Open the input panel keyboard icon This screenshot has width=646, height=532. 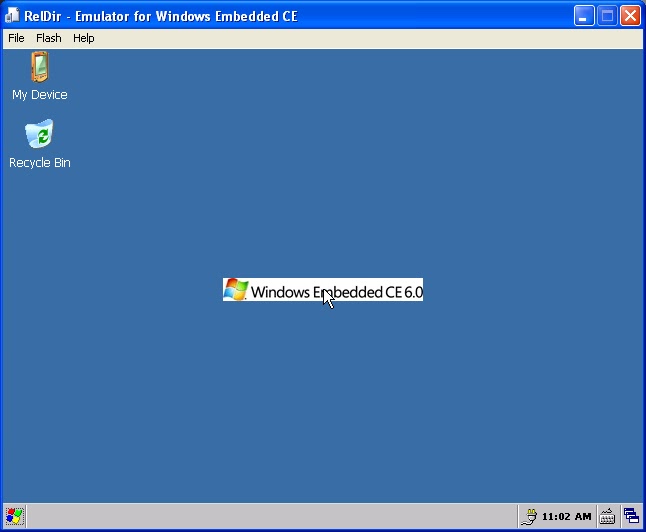(x=607, y=516)
